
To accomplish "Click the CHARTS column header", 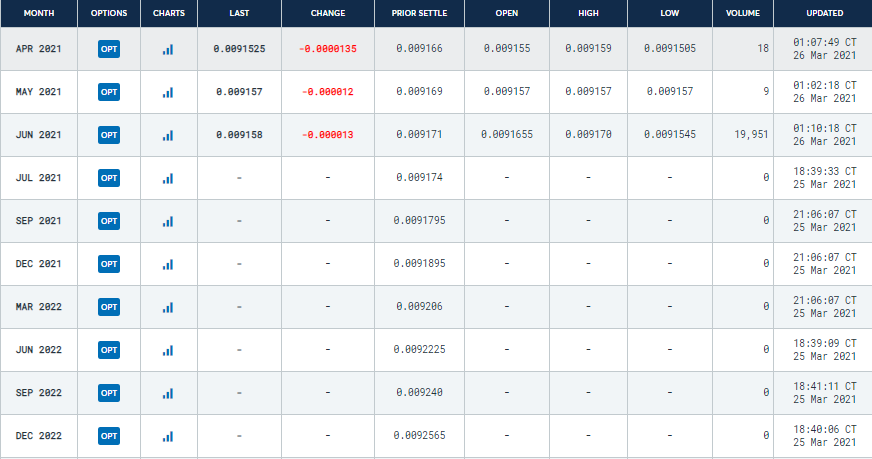I will click(x=169, y=13).
